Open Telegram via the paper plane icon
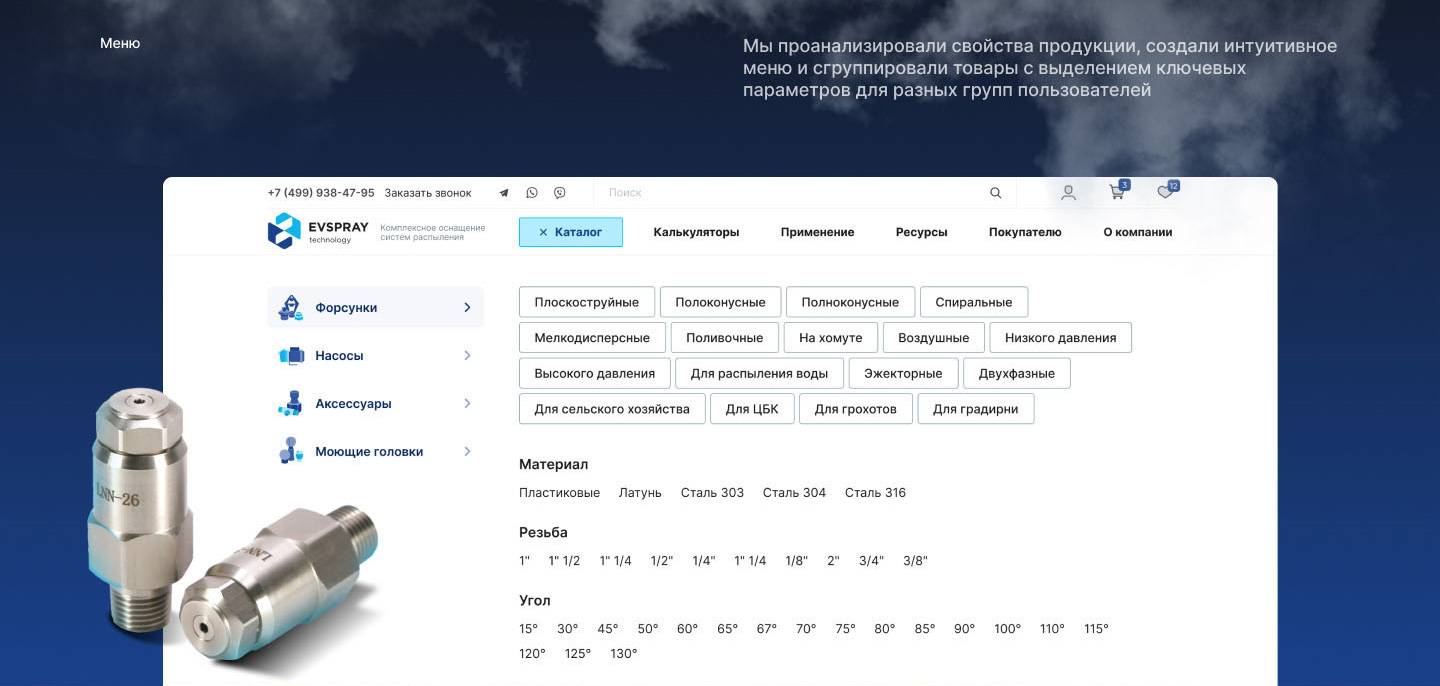The height and width of the screenshot is (686, 1440). coord(503,192)
